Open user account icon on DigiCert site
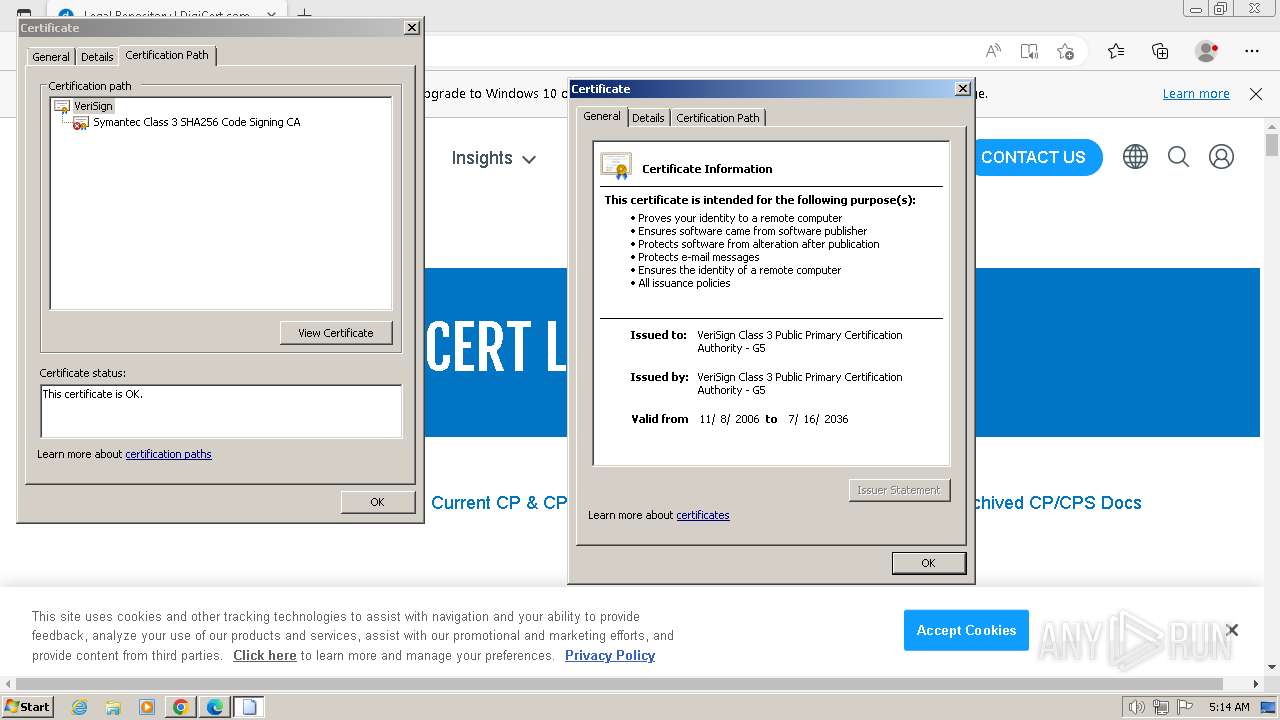 (x=1221, y=157)
